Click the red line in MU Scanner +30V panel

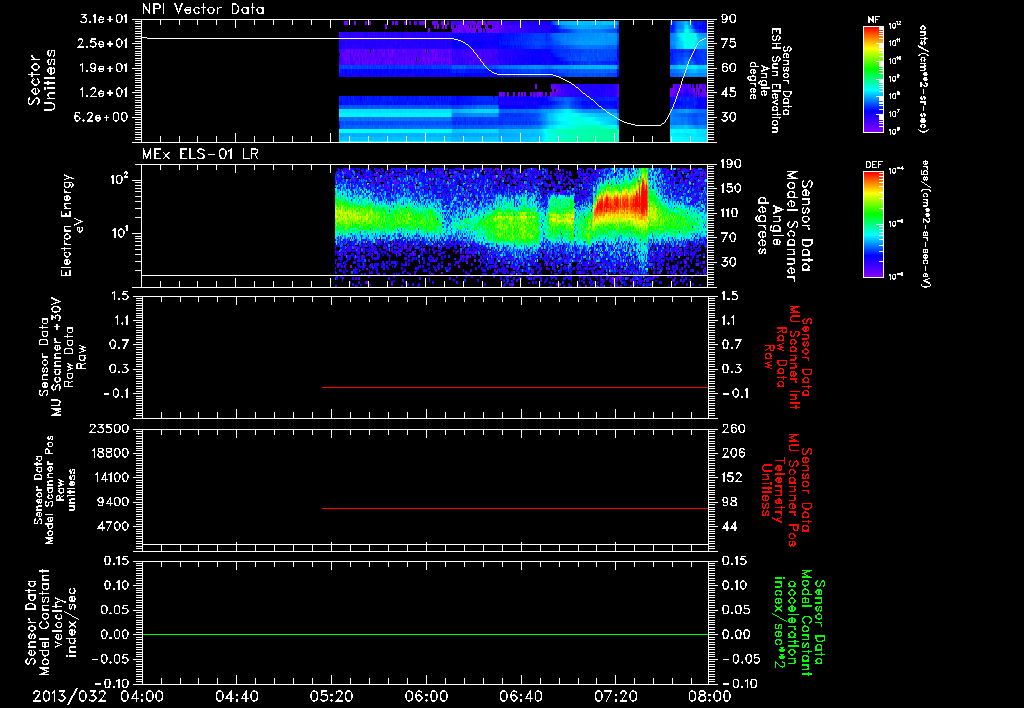515,387
